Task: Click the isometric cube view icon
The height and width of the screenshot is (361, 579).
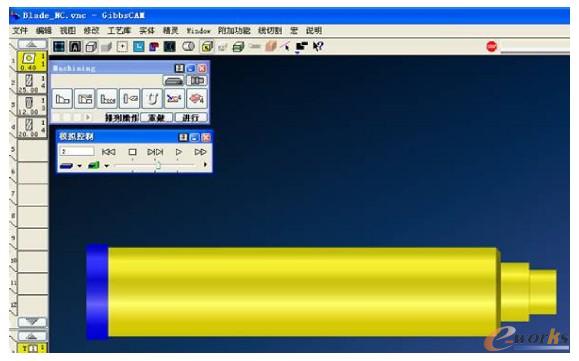Action: pos(91,47)
